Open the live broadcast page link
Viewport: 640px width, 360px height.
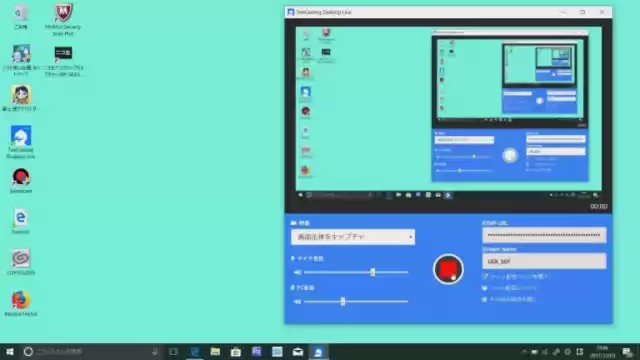pos(515,277)
